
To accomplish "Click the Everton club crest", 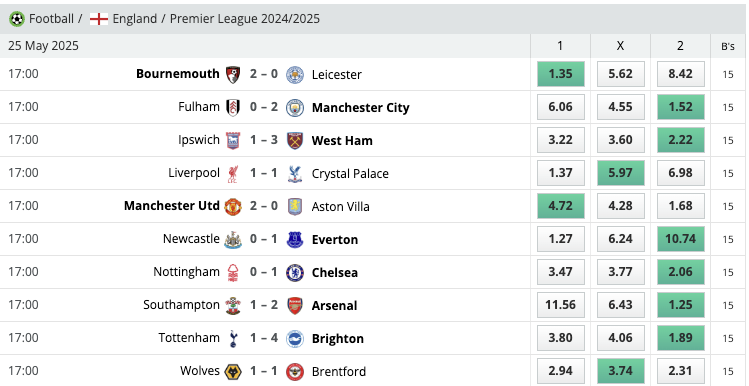I will pos(295,239).
